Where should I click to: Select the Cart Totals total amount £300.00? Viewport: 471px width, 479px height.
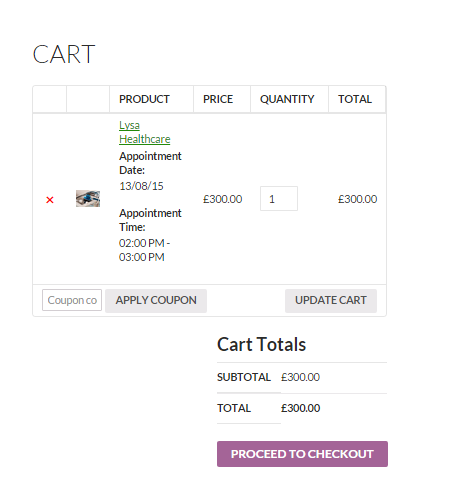[300, 408]
